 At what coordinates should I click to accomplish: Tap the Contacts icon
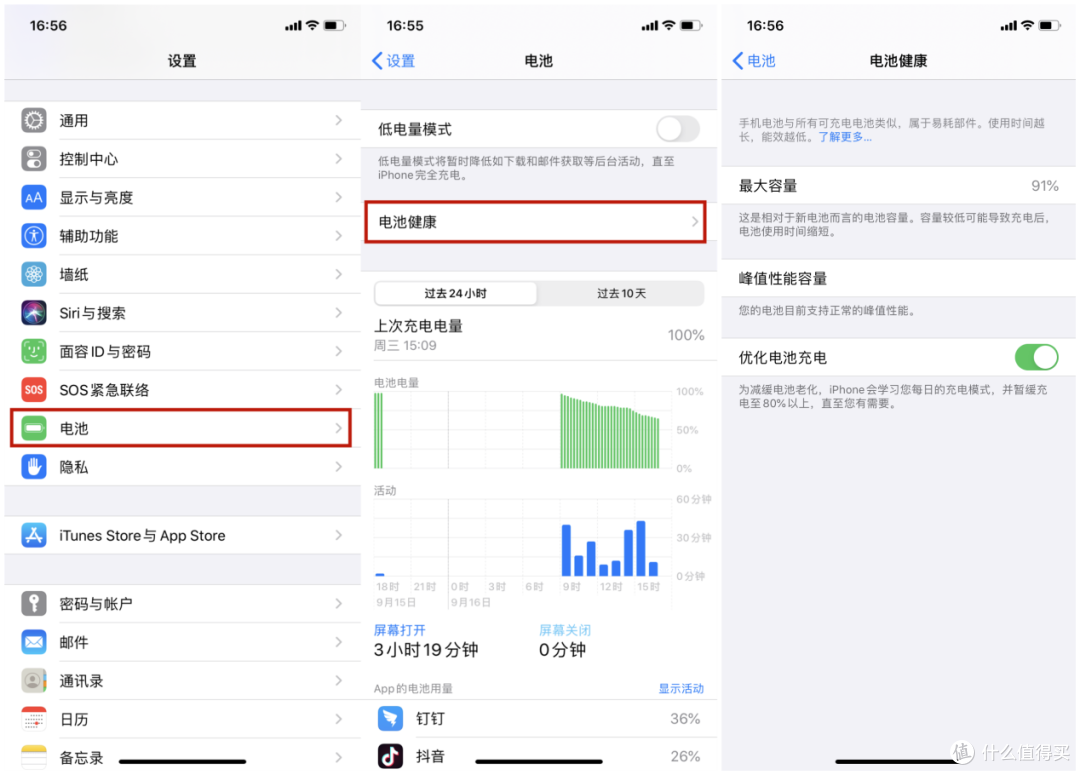(x=34, y=681)
